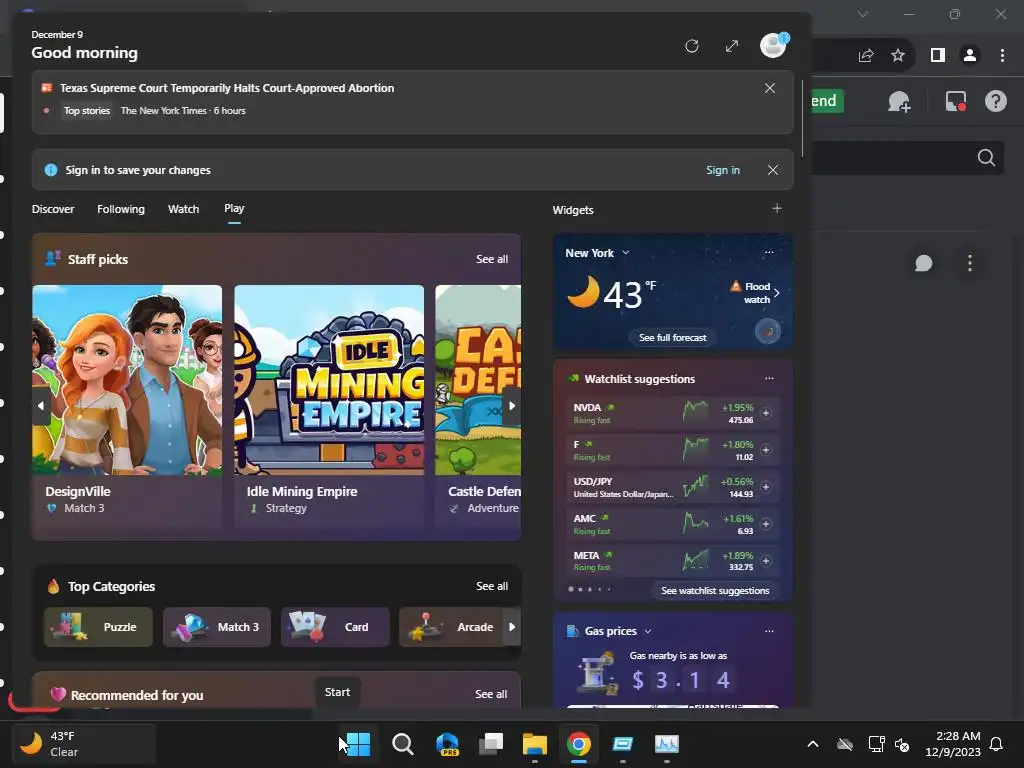The height and width of the screenshot is (768, 1024).
Task: Add F stock to watchlist
Action: point(766,450)
